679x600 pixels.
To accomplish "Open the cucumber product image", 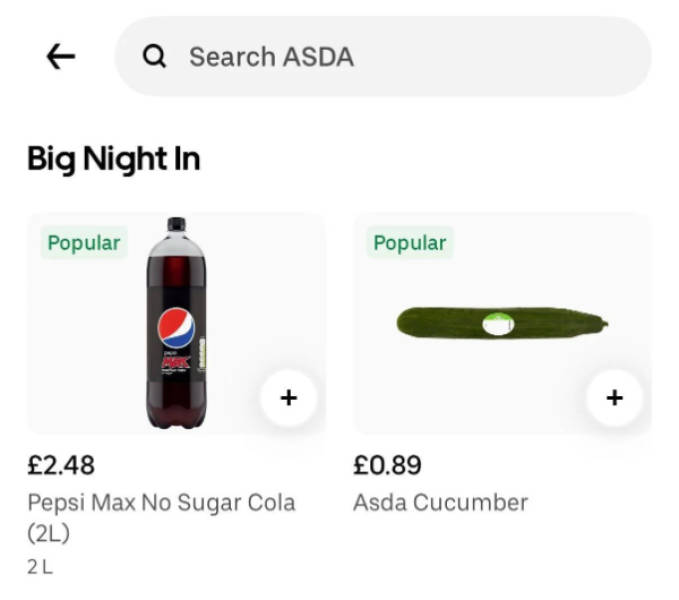I will click(502, 323).
